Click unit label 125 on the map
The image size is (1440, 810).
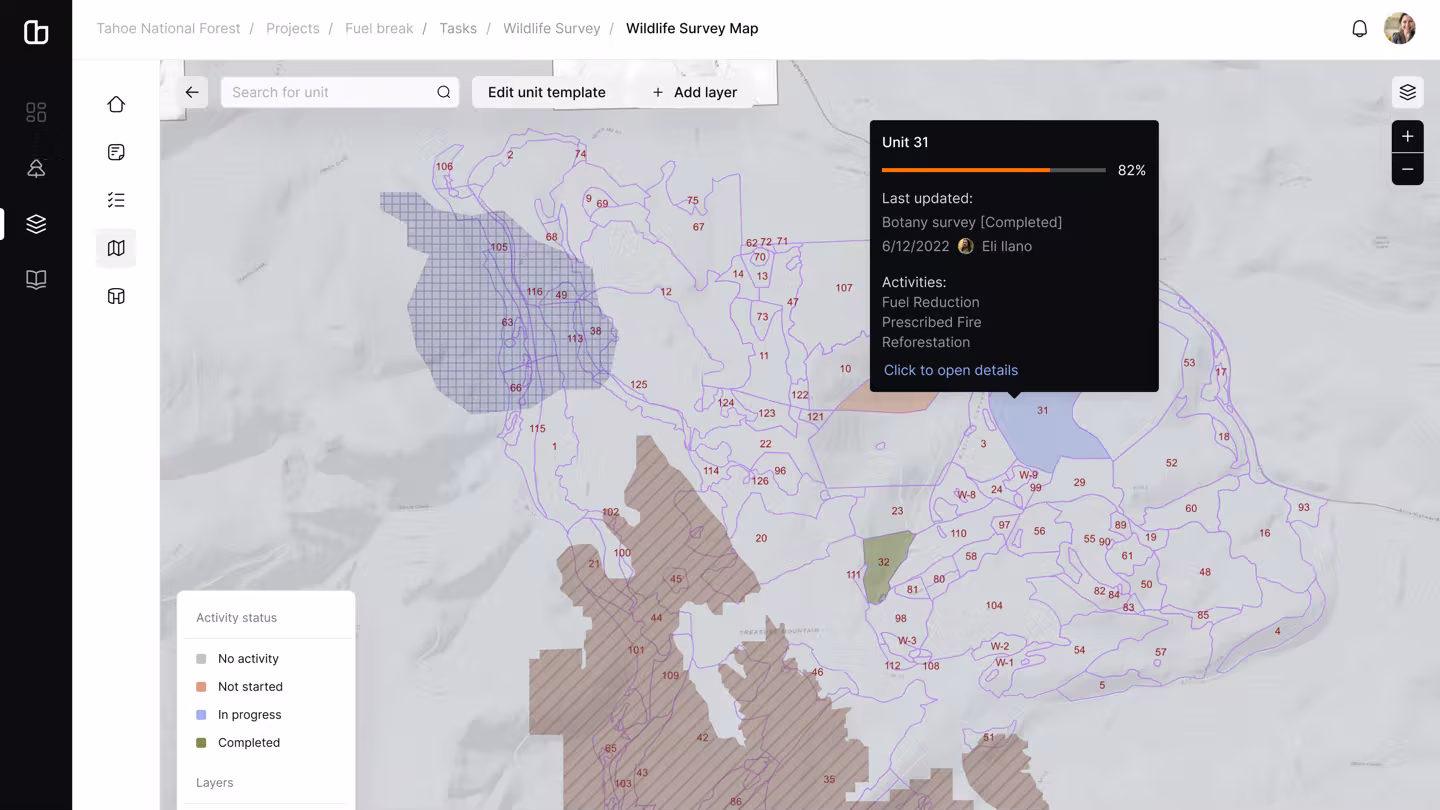pos(638,384)
